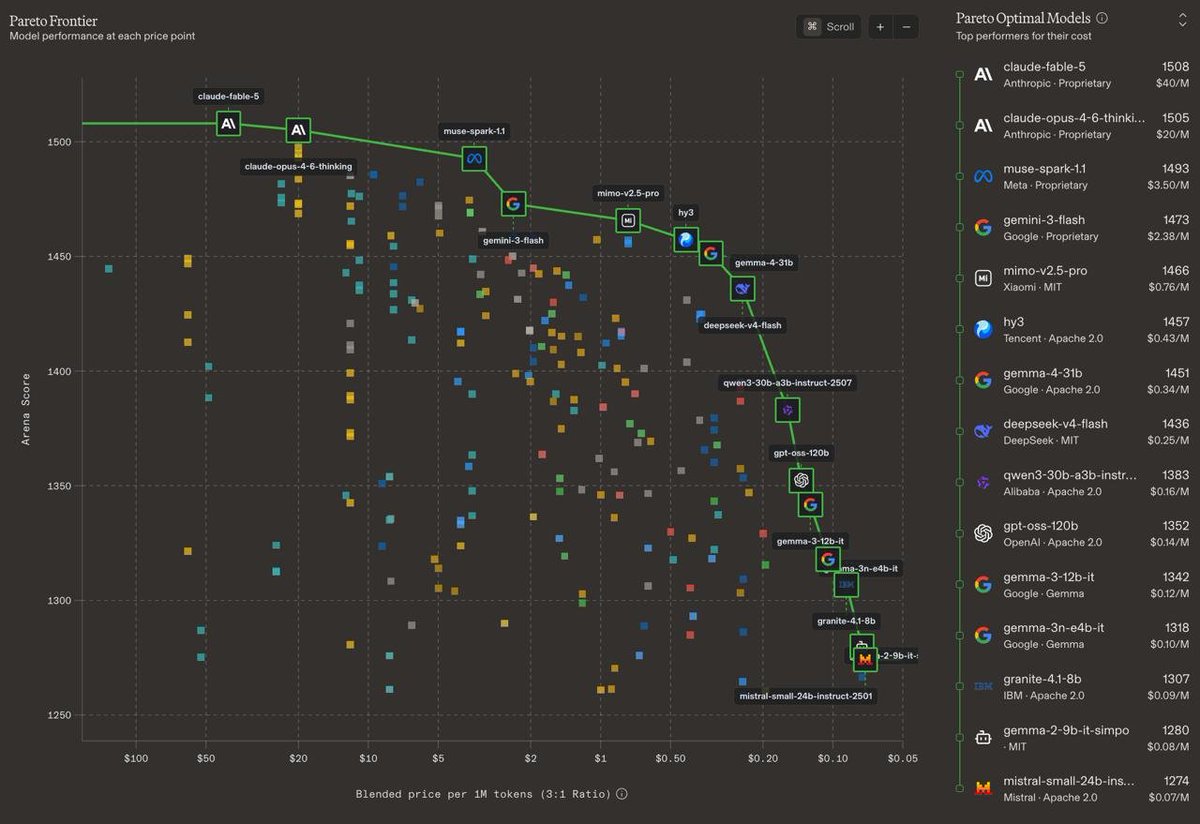Click the Scroll mode button
Screen dimensions: 1200x824
click(829, 27)
